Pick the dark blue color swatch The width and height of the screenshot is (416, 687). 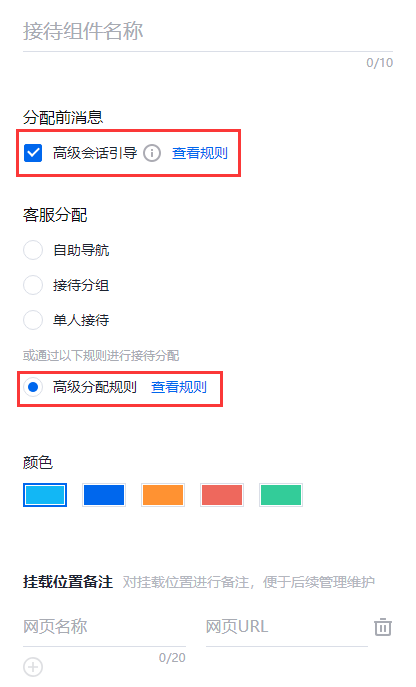click(104, 495)
